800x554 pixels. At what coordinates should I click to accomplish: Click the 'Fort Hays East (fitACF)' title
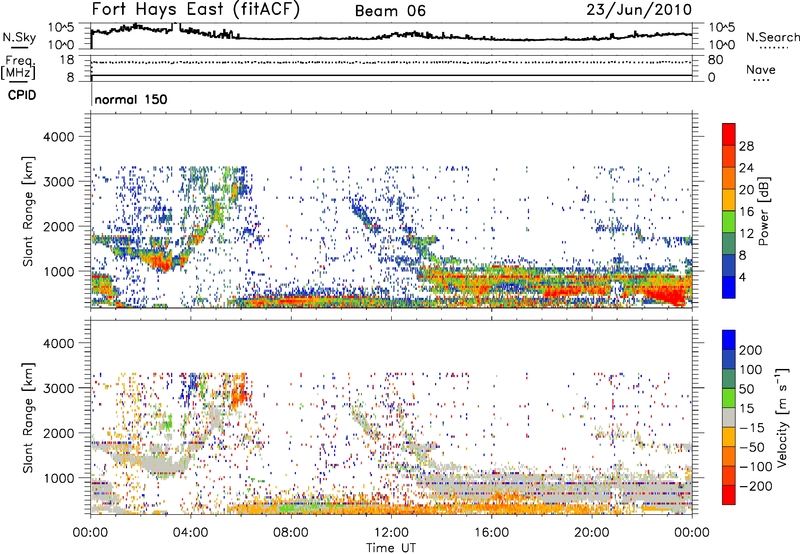coord(196,9)
